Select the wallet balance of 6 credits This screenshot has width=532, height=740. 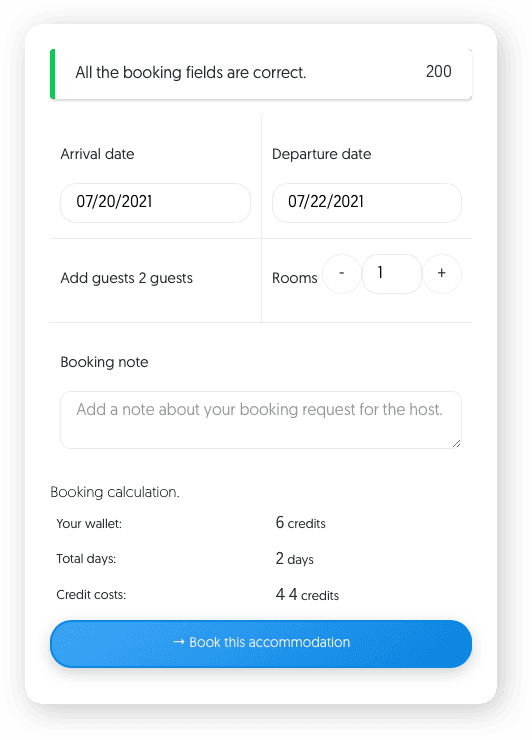pyautogui.click(x=301, y=522)
